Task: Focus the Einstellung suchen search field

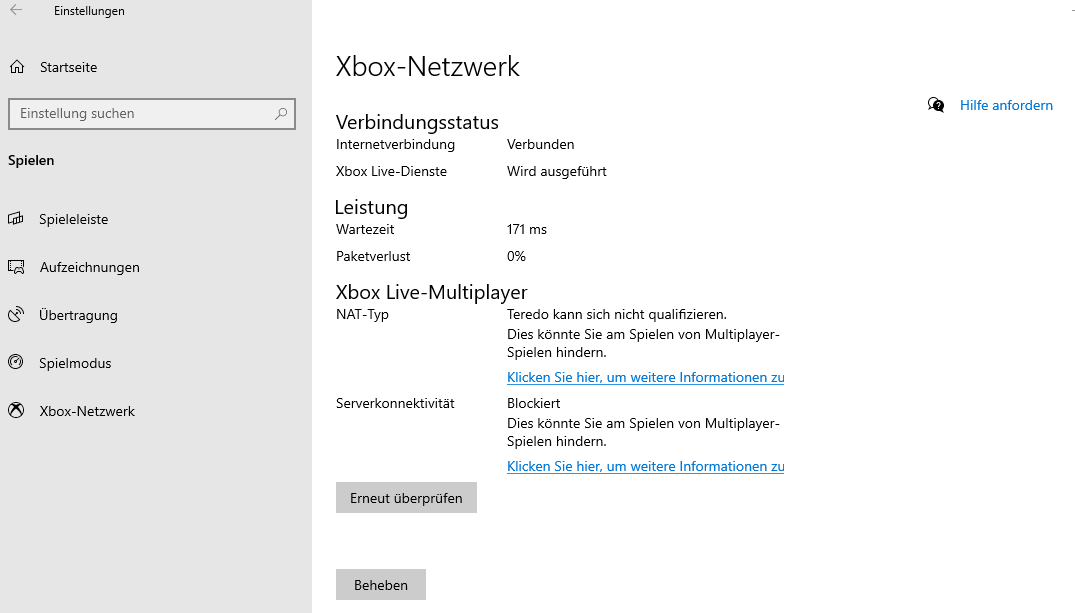Action: tap(152, 114)
